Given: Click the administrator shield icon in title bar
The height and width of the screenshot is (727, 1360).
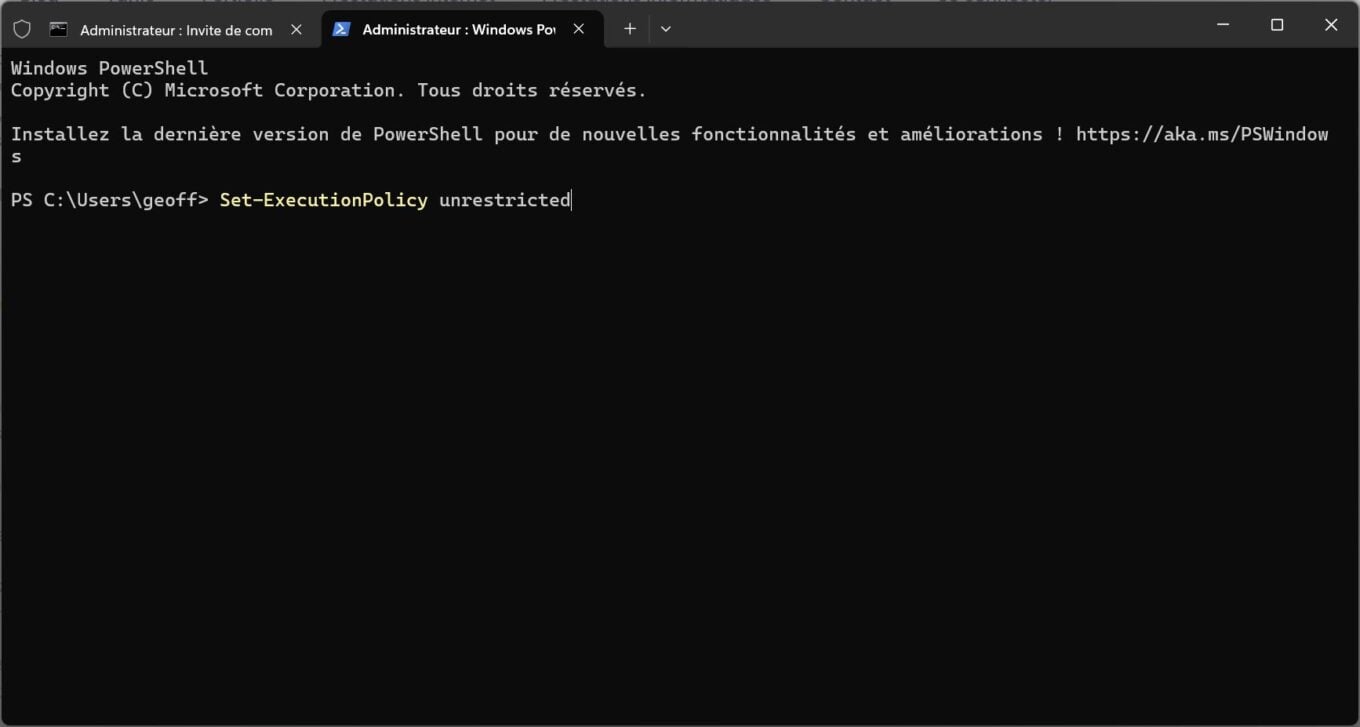Looking at the screenshot, I should point(22,29).
